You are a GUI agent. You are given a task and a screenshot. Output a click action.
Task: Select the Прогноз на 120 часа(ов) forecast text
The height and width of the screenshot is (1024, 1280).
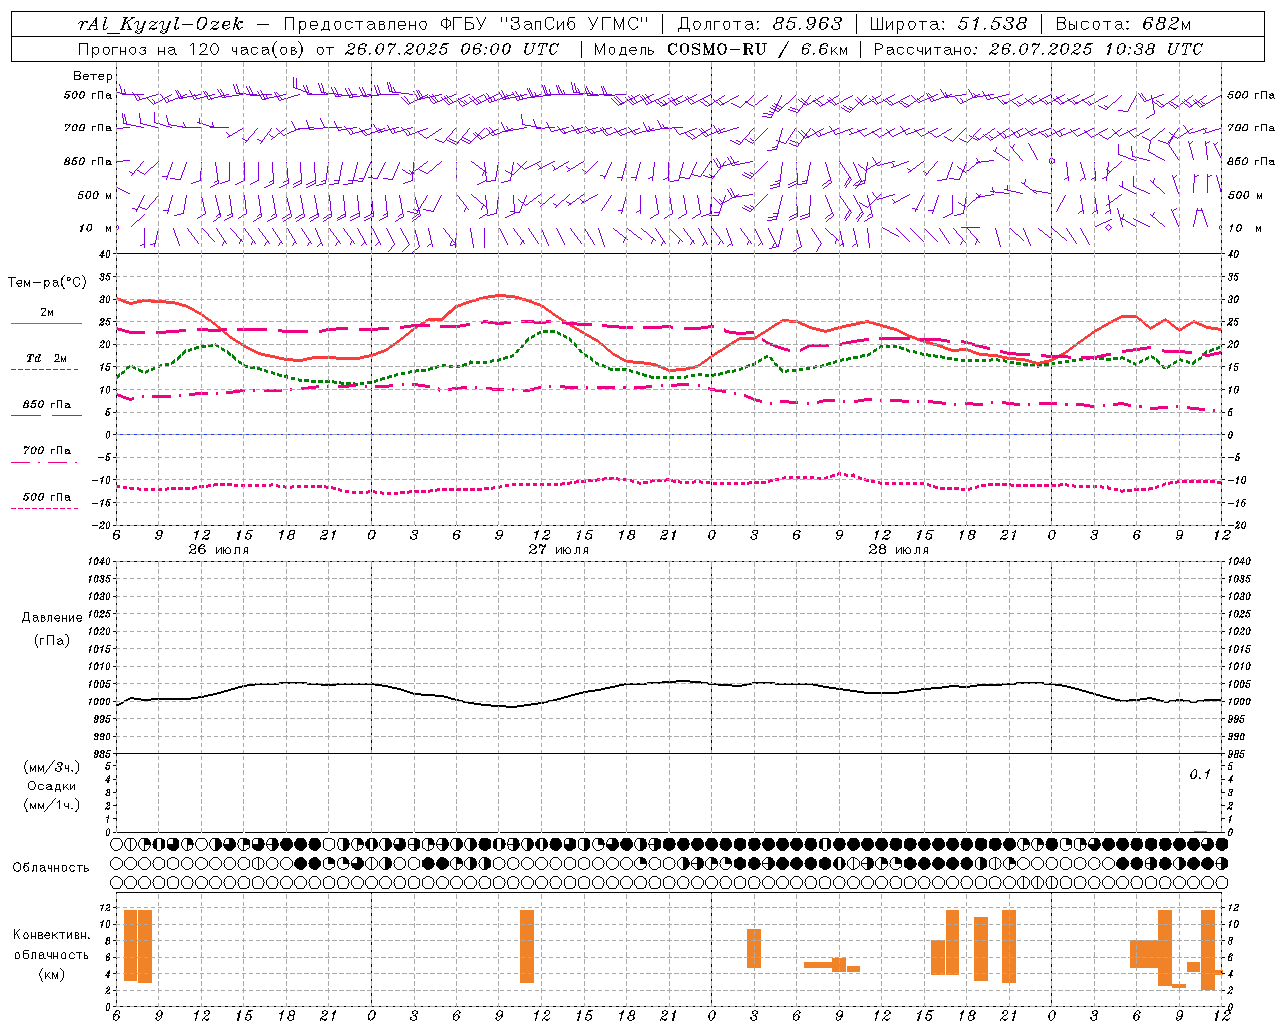(192, 49)
